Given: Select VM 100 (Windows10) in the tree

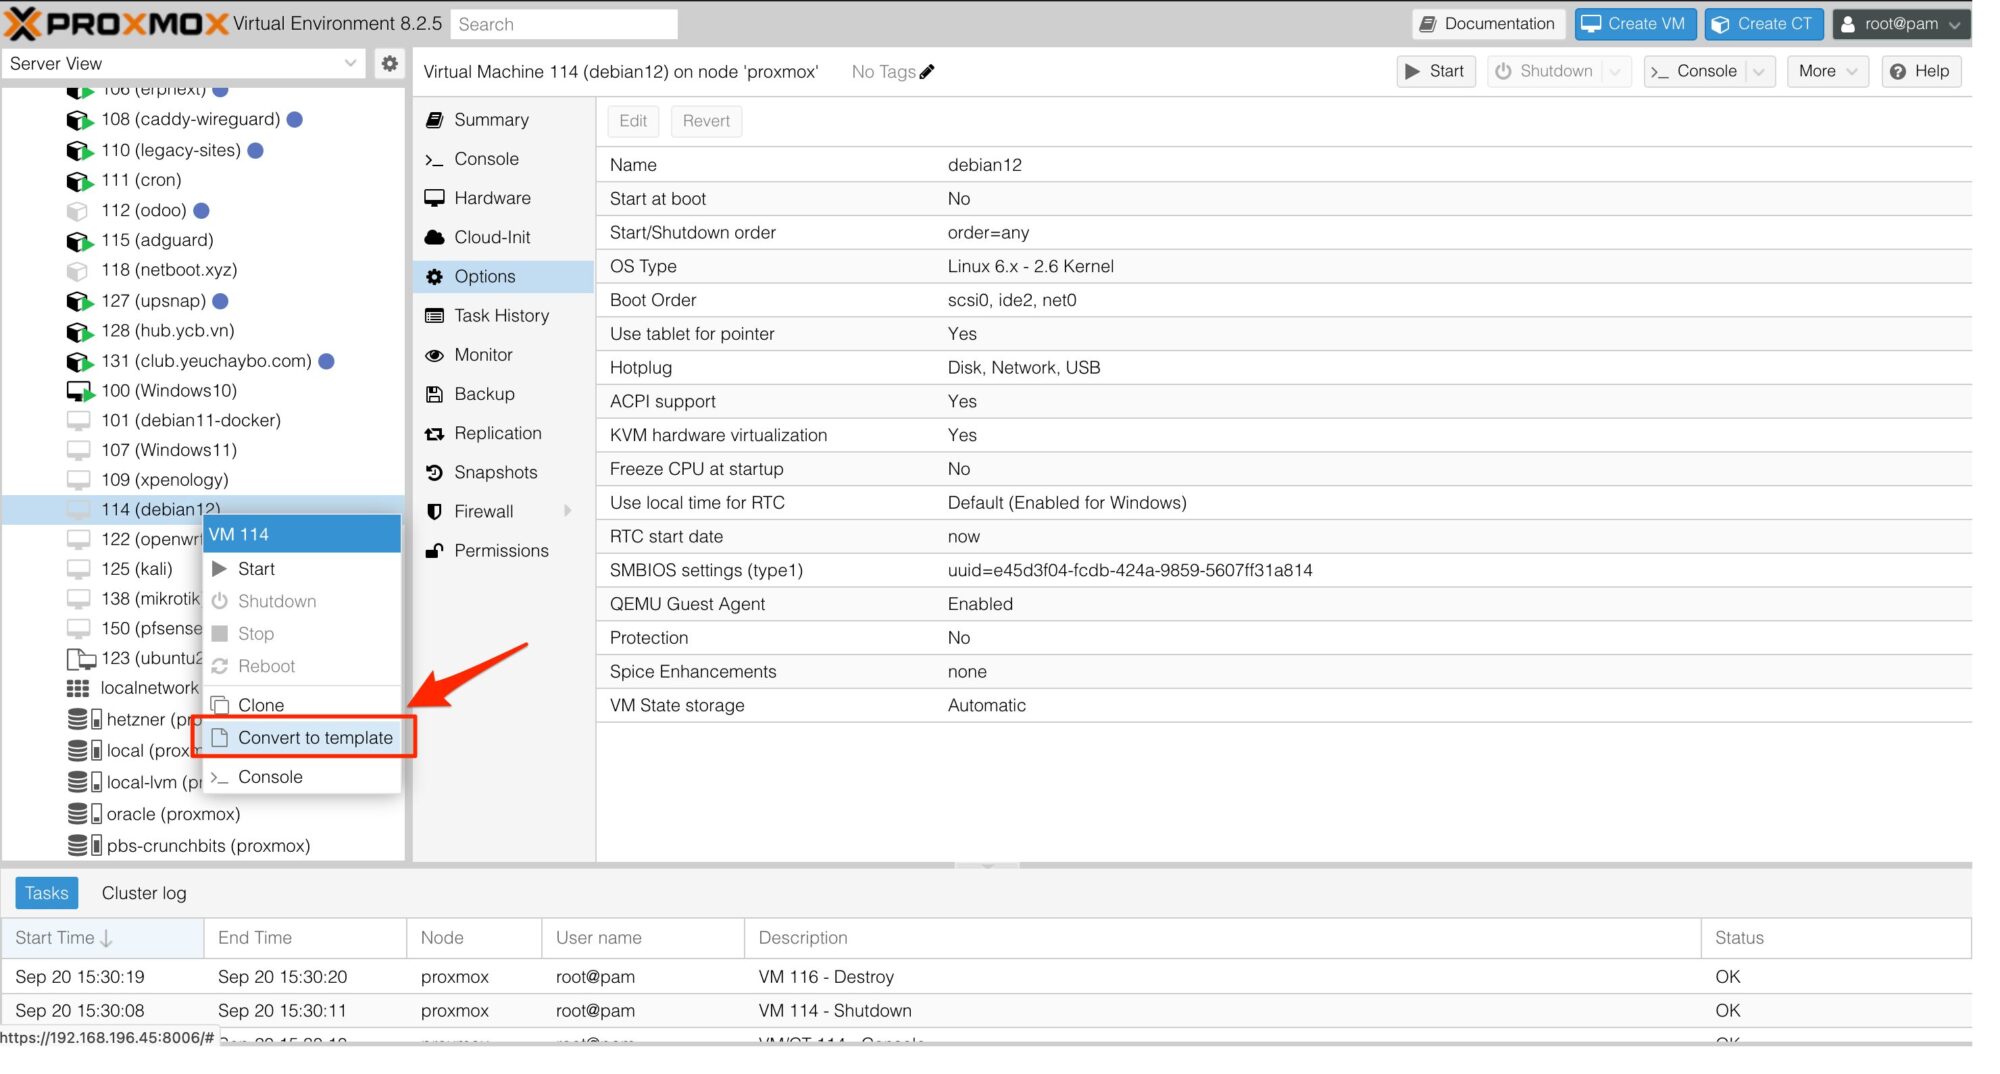Looking at the screenshot, I should pos(168,390).
